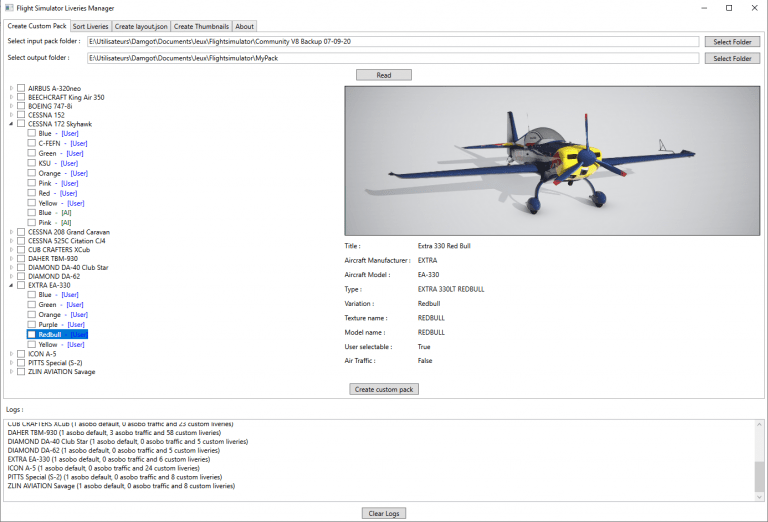Select the Orange livery under CESSNA 172 Skyhawk
This screenshot has height=522, width=768.
pyautogui.click(x=63, y=173)
